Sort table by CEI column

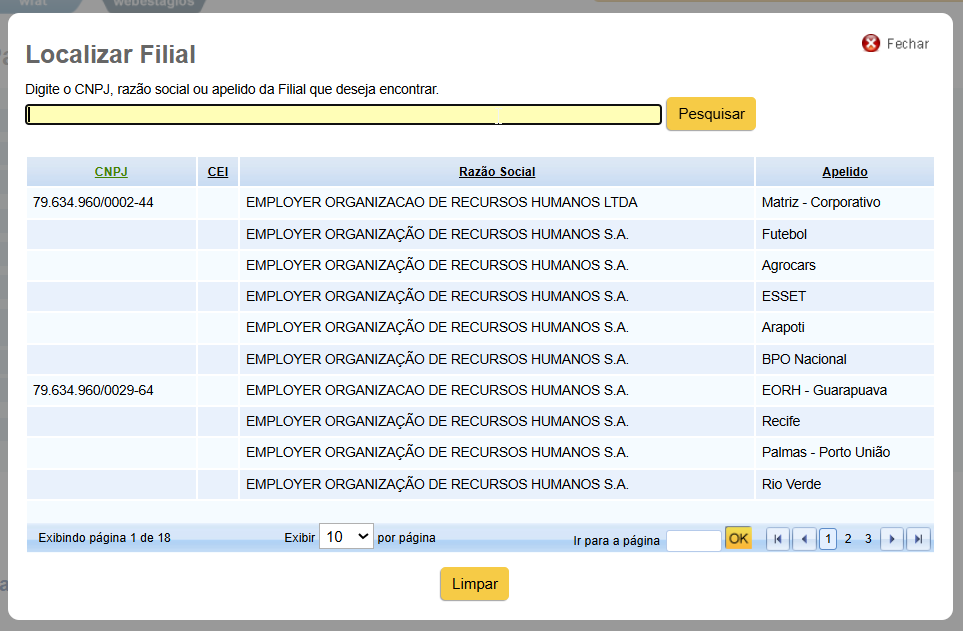[218, 172]
